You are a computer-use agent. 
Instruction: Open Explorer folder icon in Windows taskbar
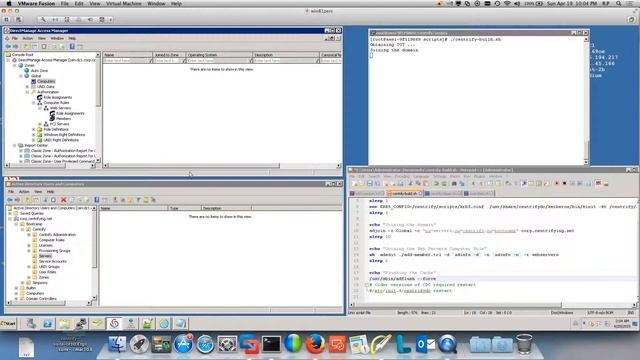tap(64, 324)
